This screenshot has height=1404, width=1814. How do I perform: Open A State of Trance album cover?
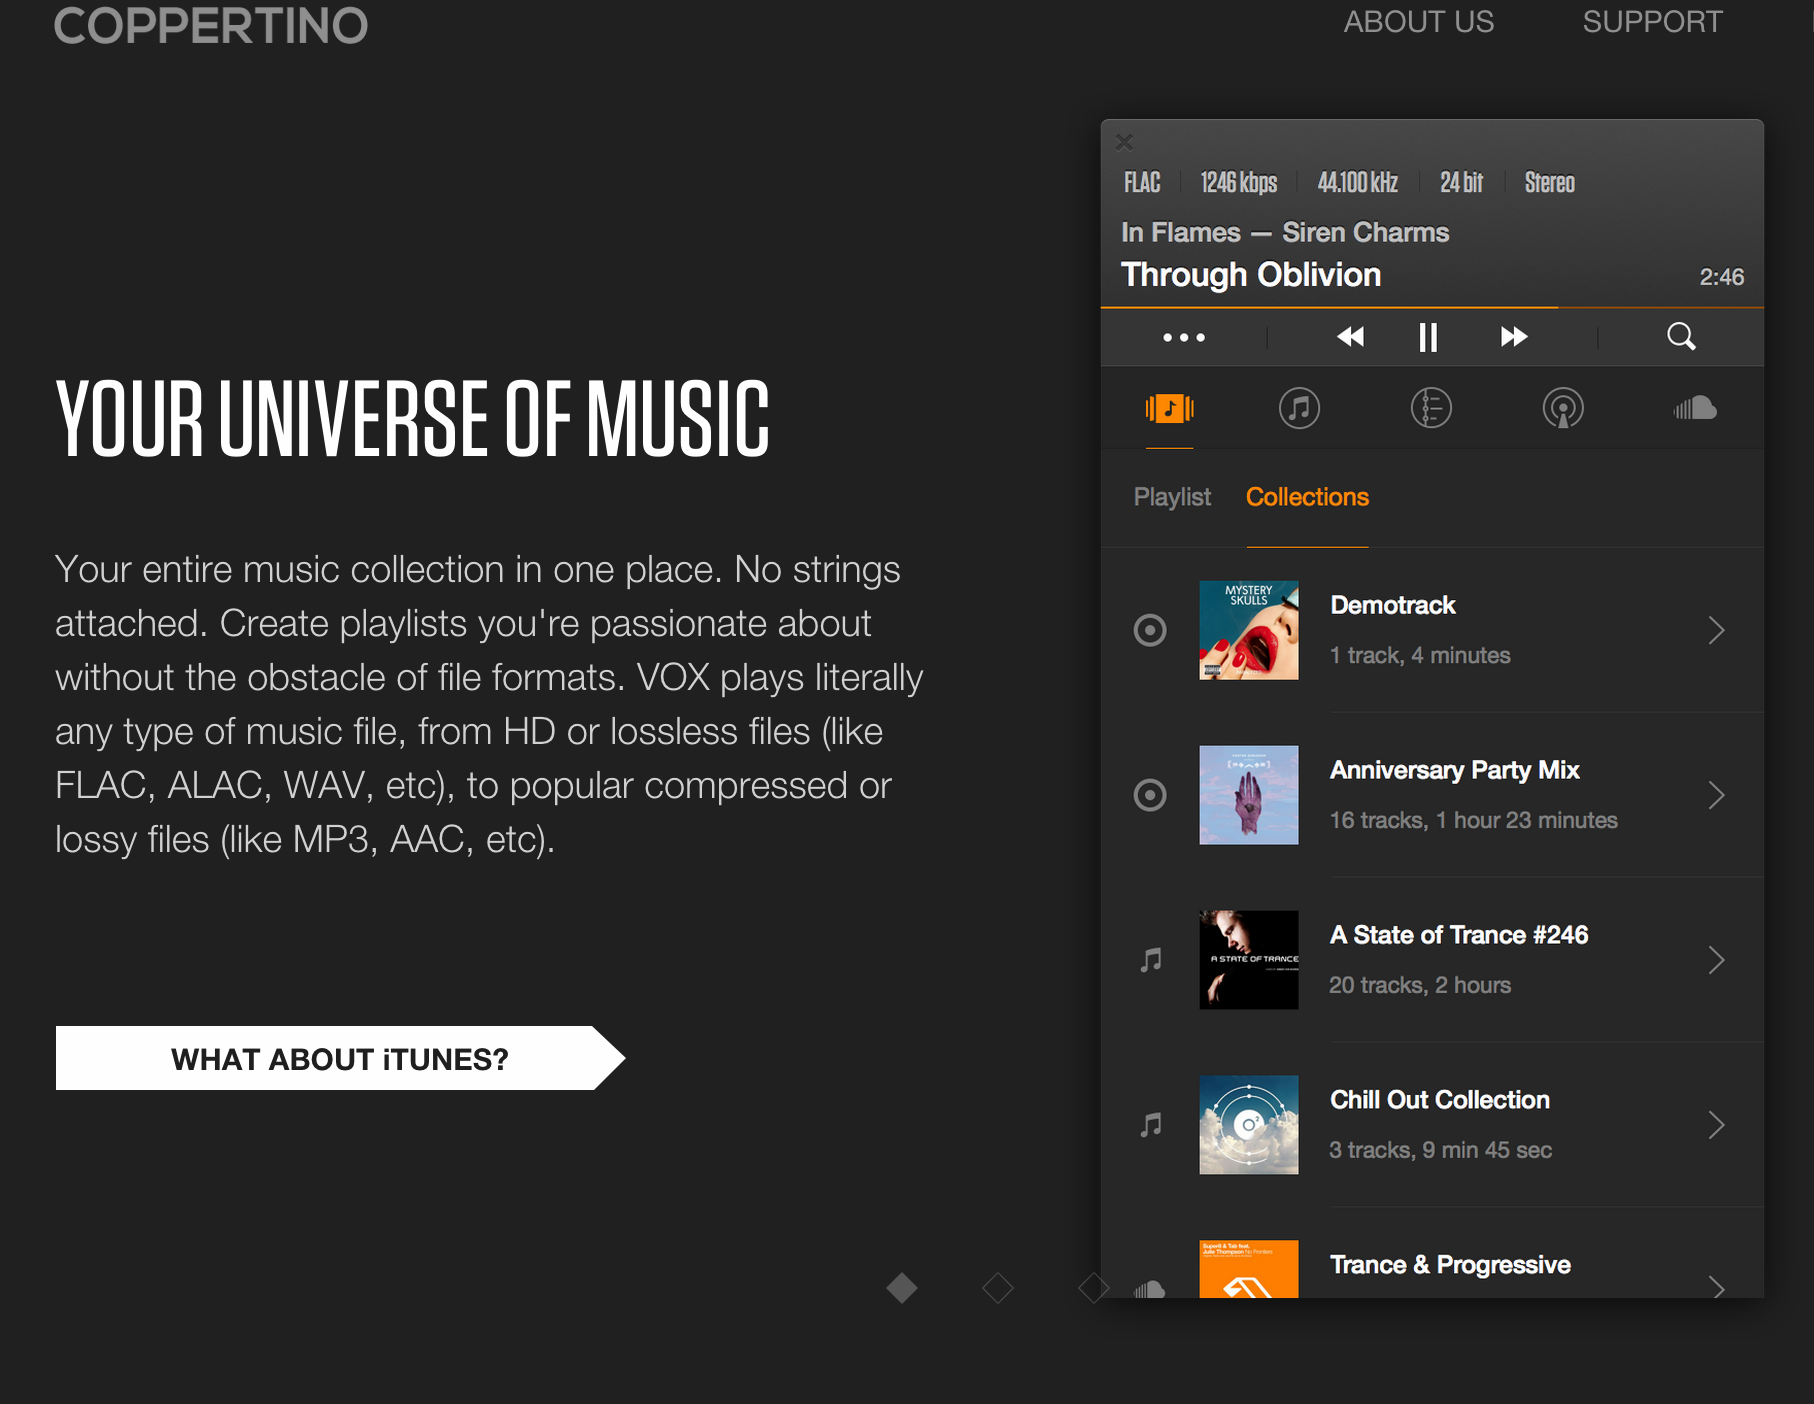(x=1249, y=960)
